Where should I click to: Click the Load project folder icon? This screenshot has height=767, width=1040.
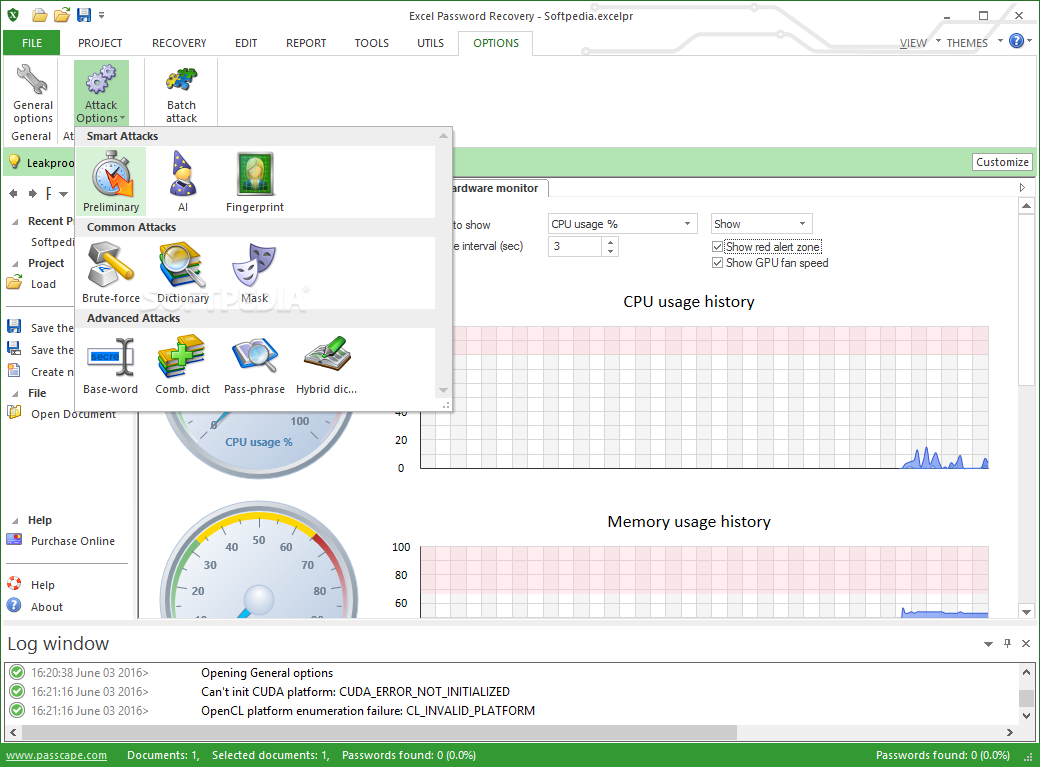pos(14,283)
